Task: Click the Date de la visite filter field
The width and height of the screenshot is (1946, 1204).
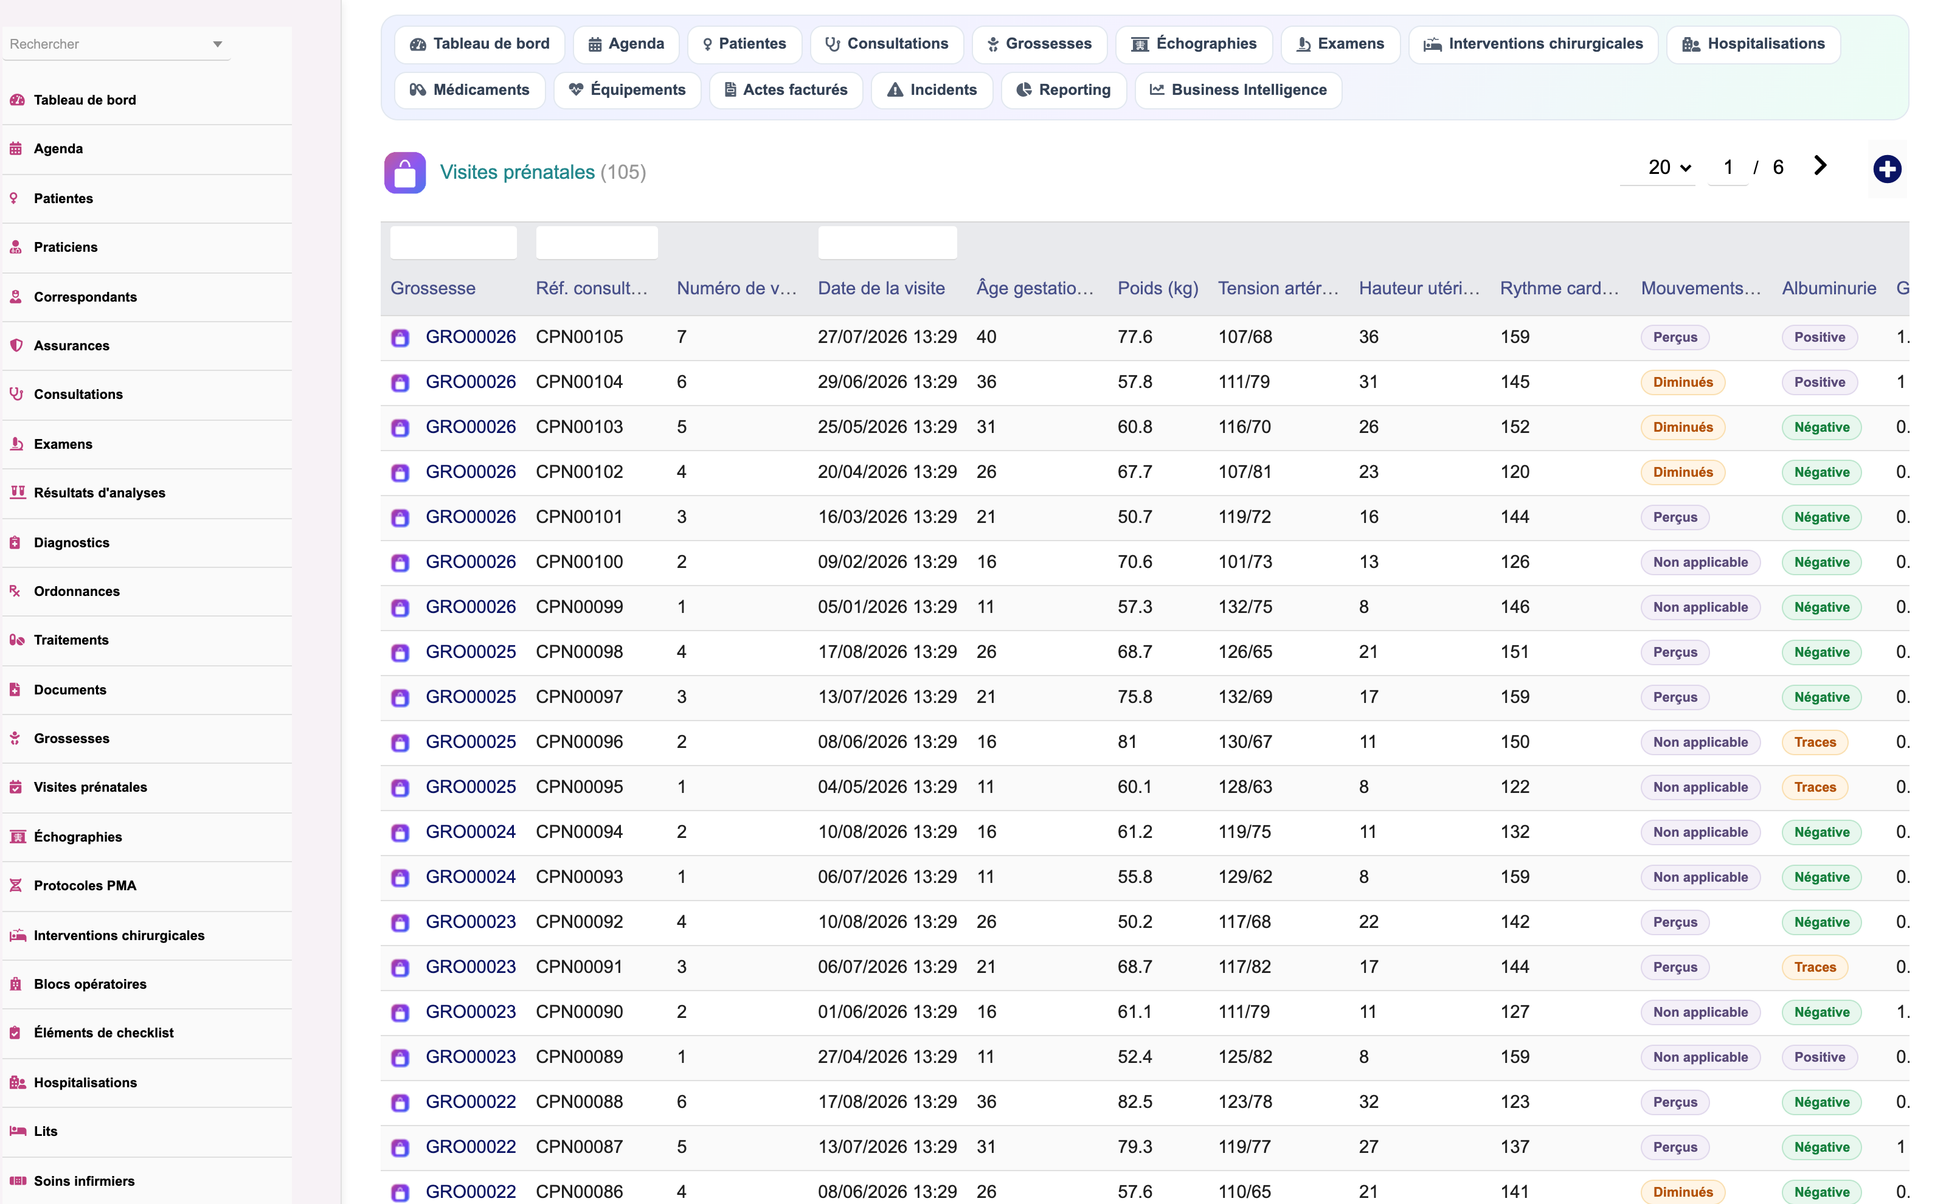Action: [x=887, y=242]
